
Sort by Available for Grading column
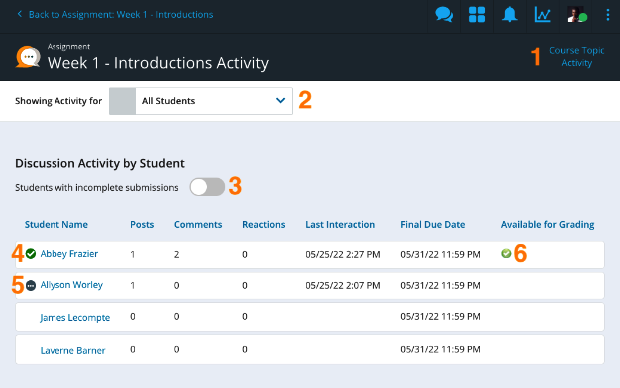tap(548, 225)
